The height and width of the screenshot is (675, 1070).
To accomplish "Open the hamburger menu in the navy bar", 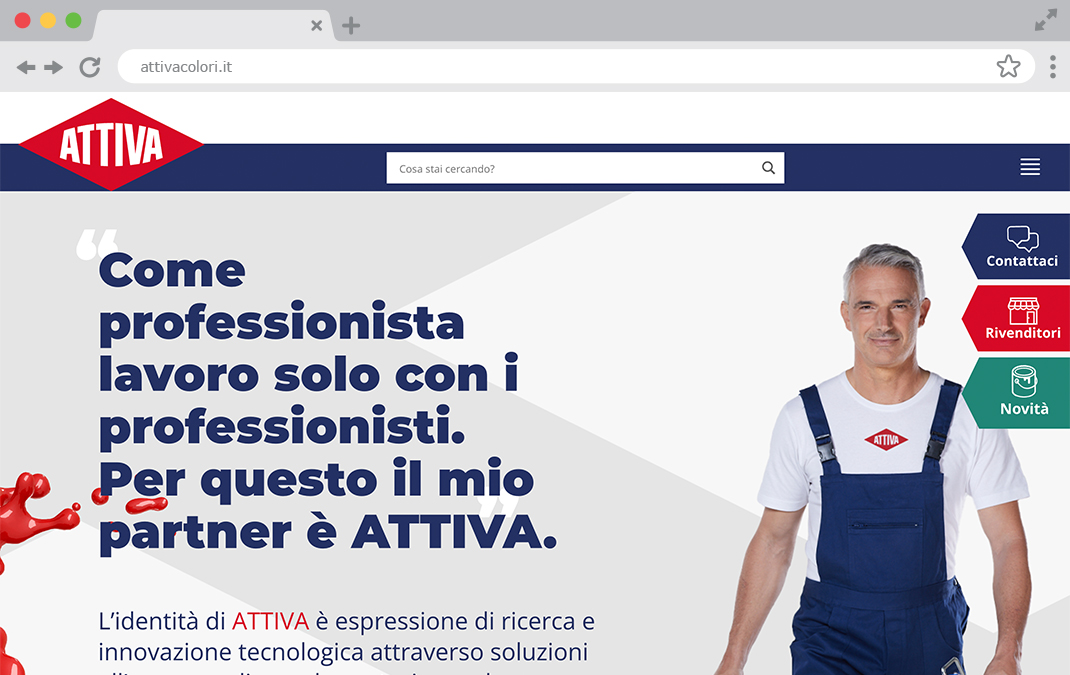I will (1030, 167).
